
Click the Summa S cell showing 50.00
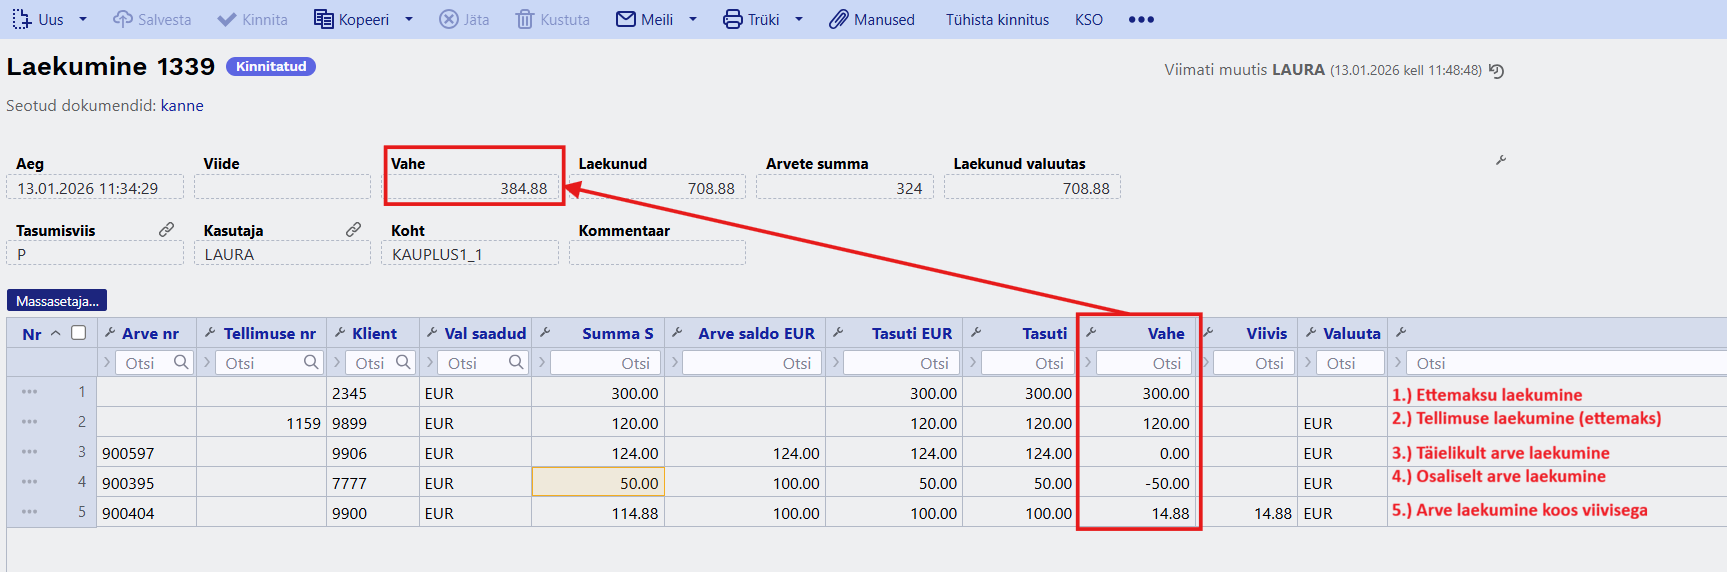[x=598, y=483]
